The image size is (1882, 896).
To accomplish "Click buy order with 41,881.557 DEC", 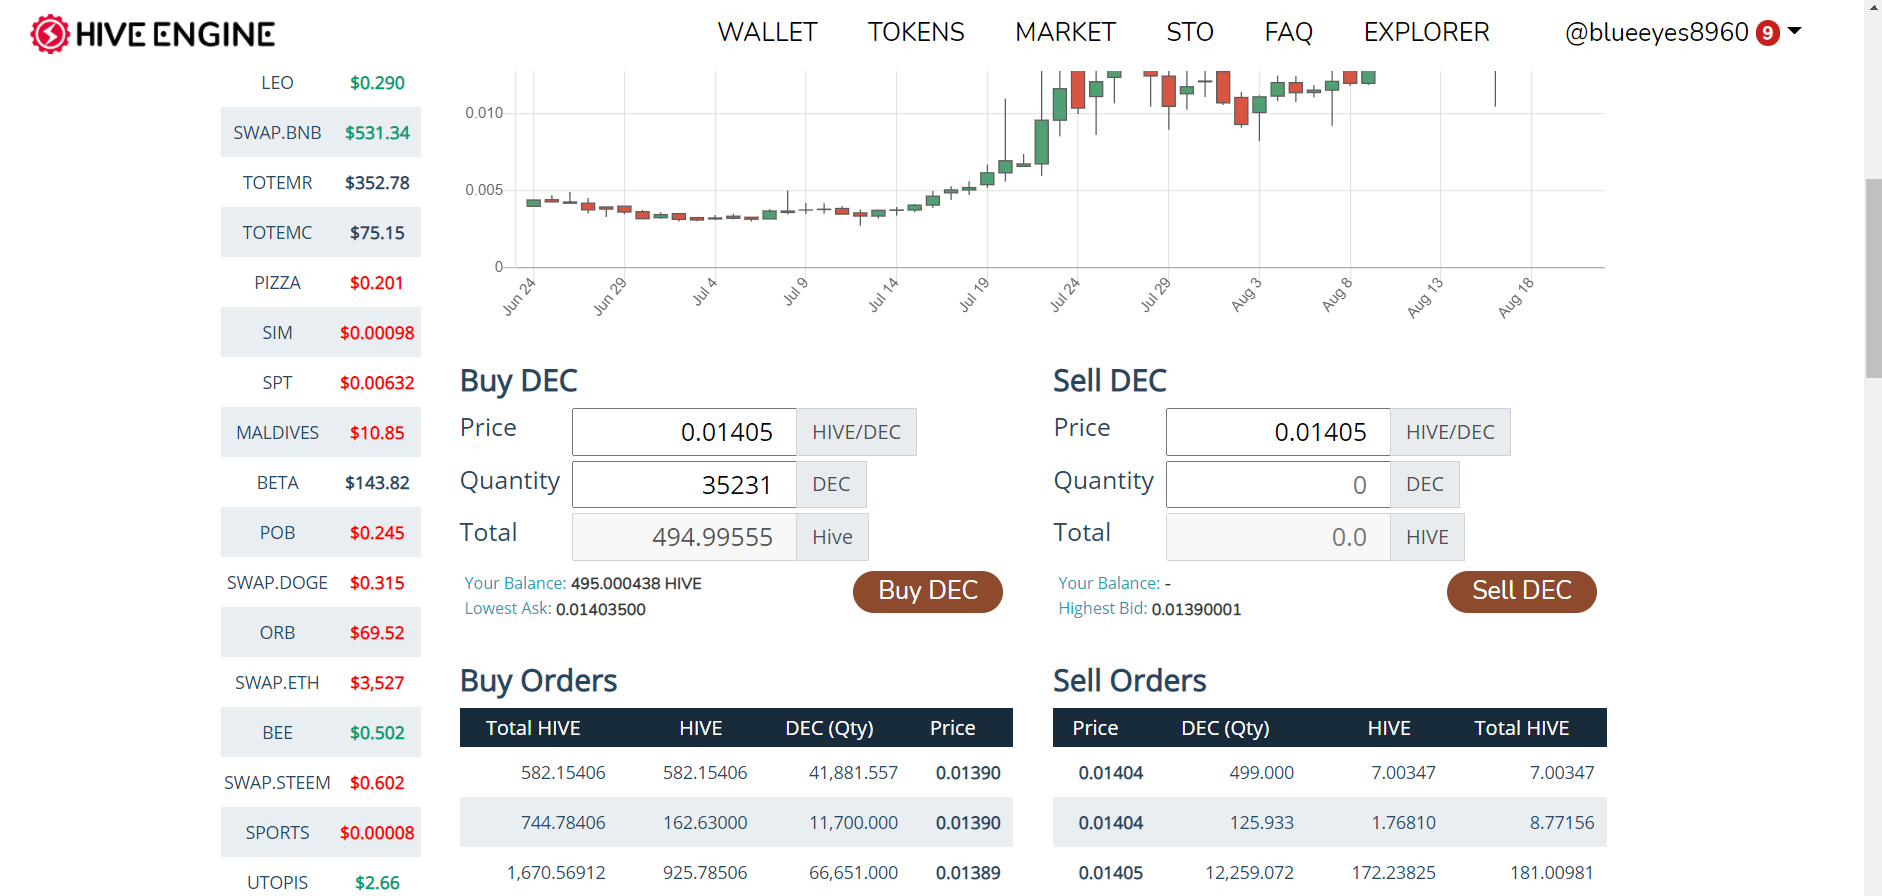I will 736,772.
